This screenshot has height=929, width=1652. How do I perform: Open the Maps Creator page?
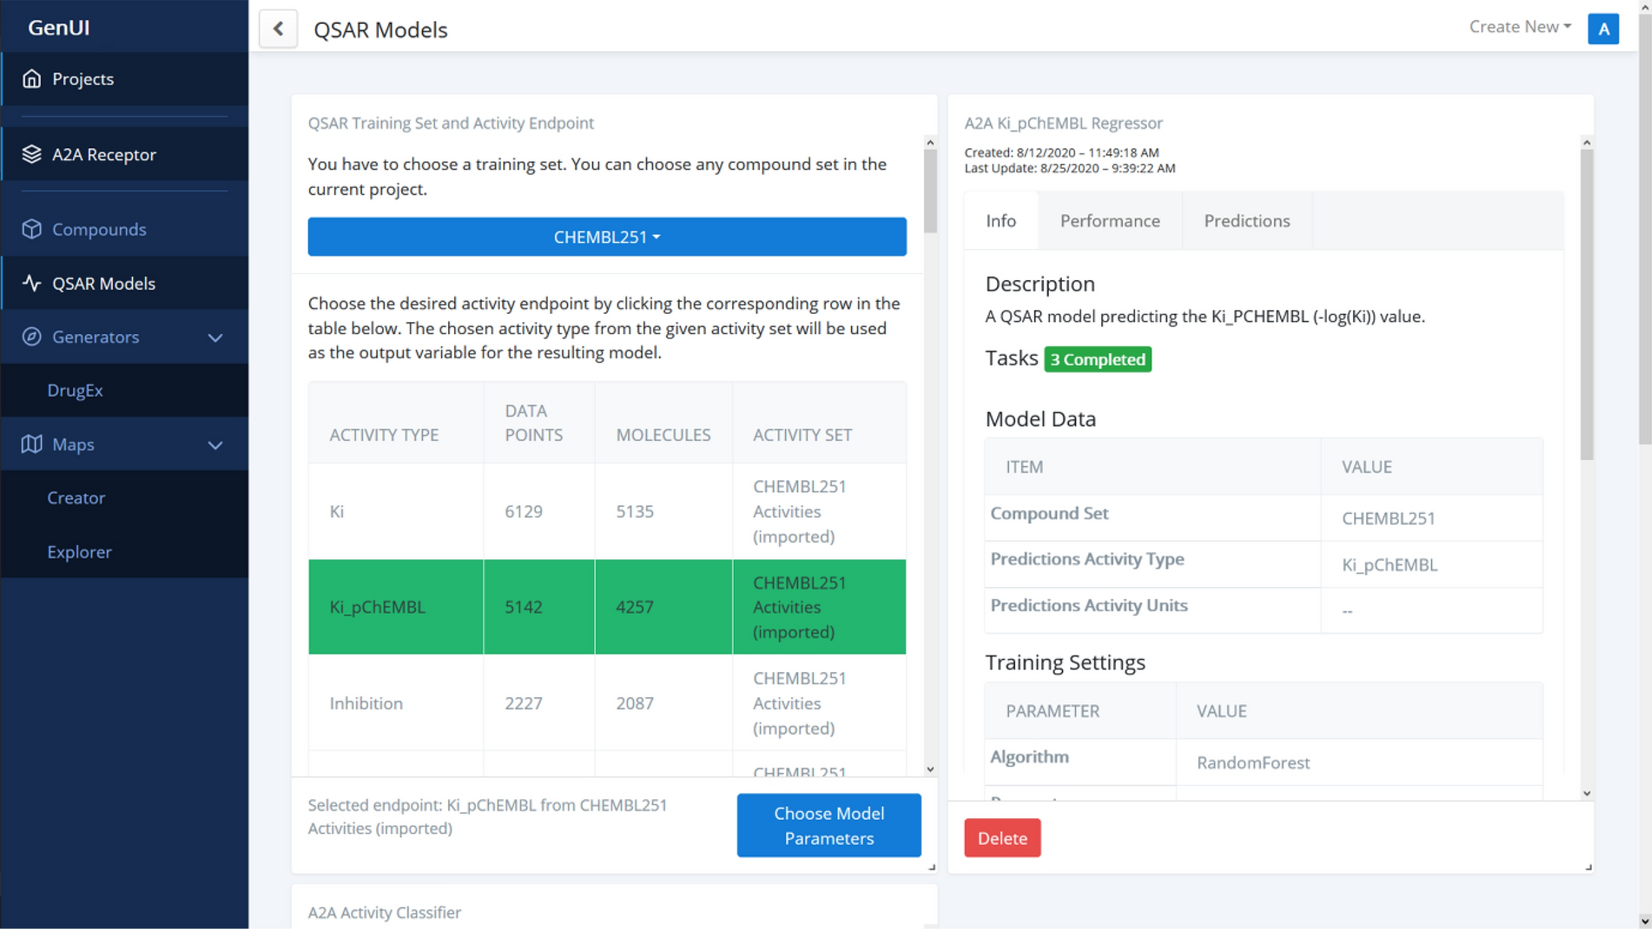76,497
